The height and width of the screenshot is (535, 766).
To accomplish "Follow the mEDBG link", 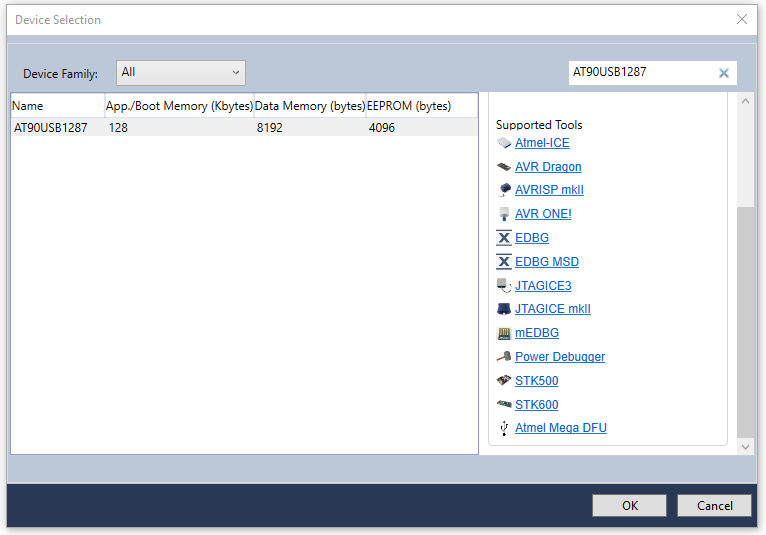I will pos(536,333).
